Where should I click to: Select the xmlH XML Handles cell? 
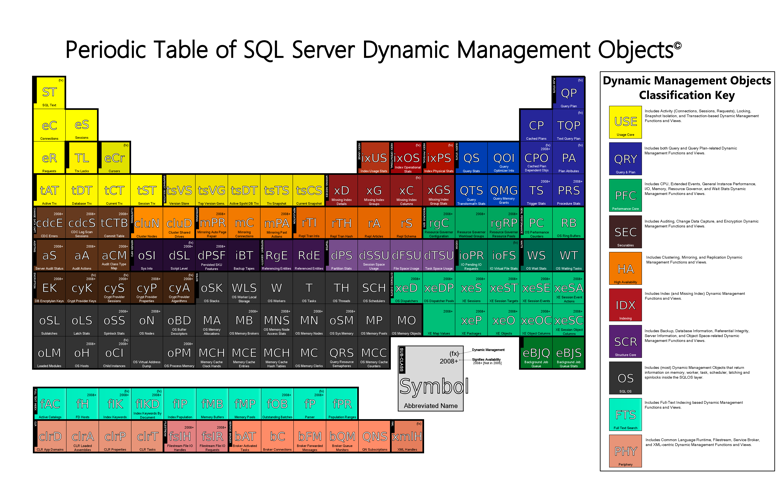(407, 436)
